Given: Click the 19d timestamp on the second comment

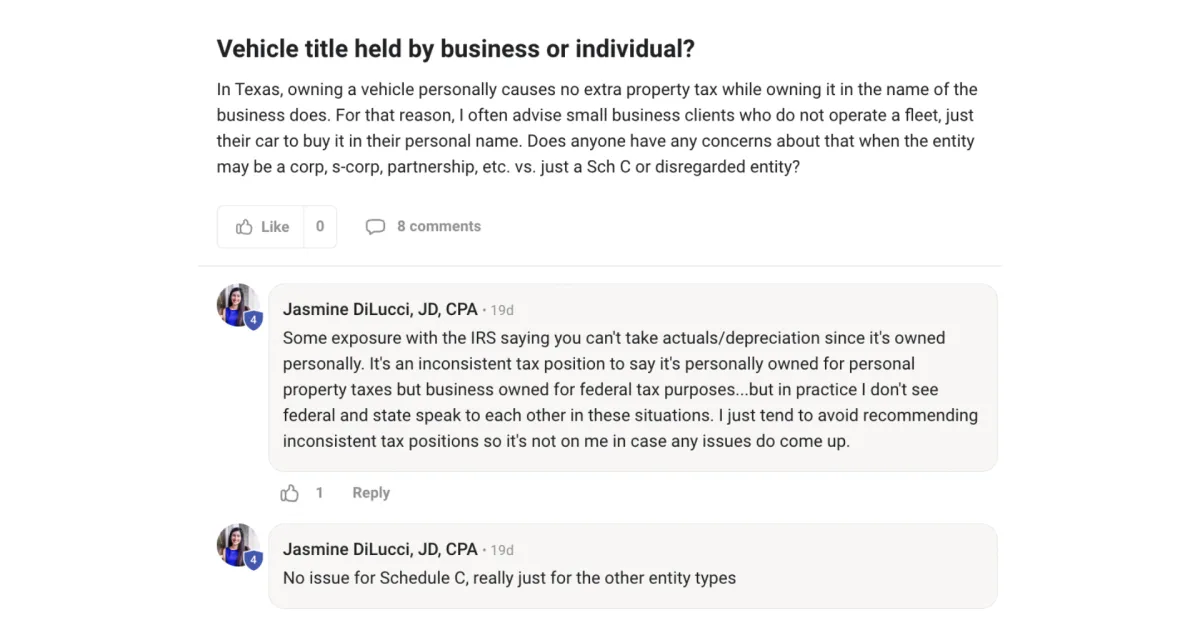Looking at the screenshot, I should tap(502, 551).
